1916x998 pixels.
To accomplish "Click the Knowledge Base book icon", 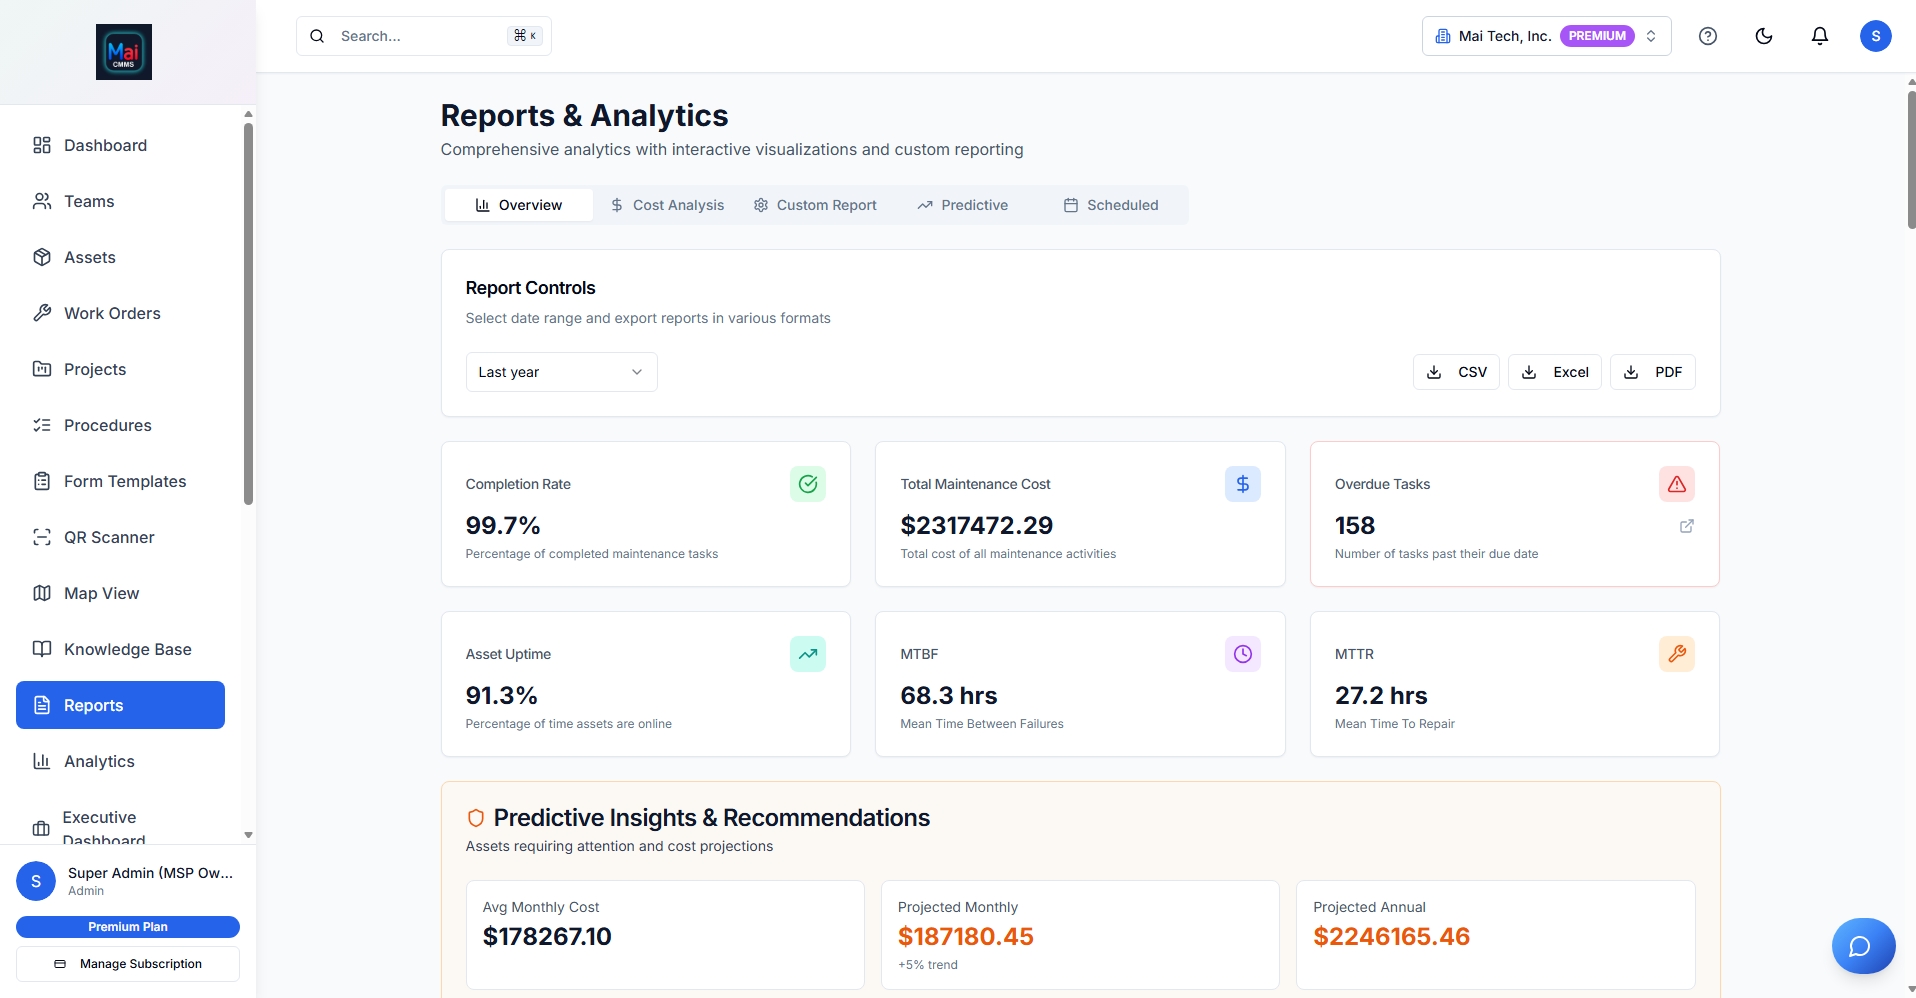I will coord(41,649).
